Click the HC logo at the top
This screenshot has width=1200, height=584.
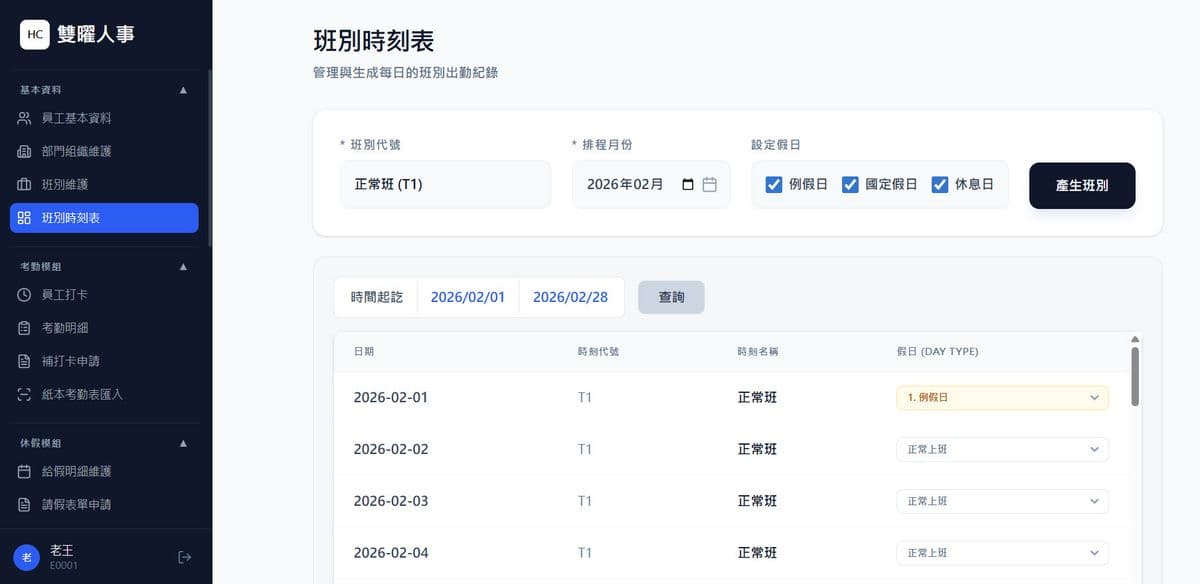click(34, 34)
